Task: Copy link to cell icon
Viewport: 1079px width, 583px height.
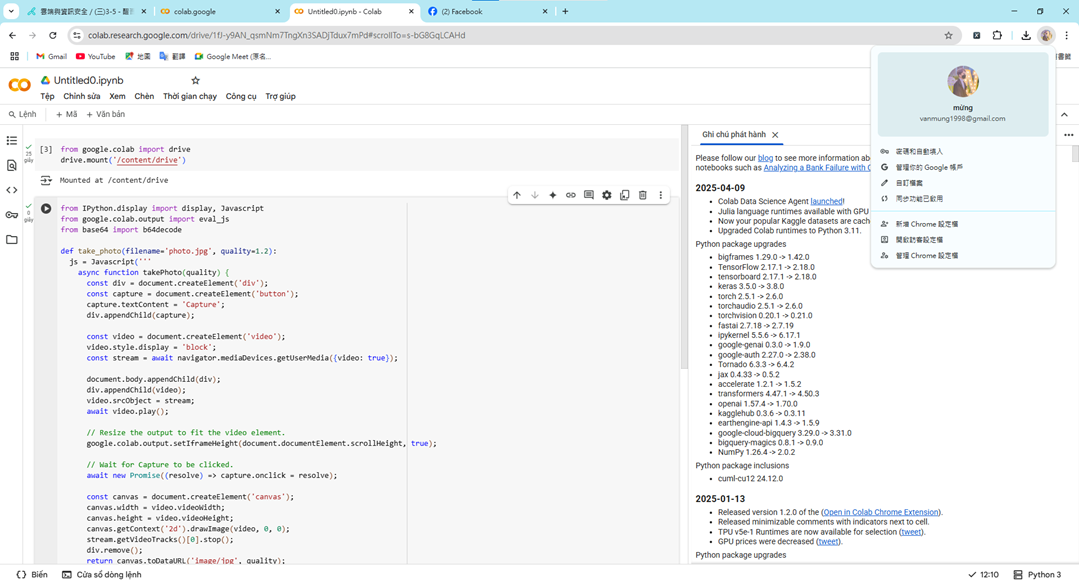Action: [x=570, y=195]
